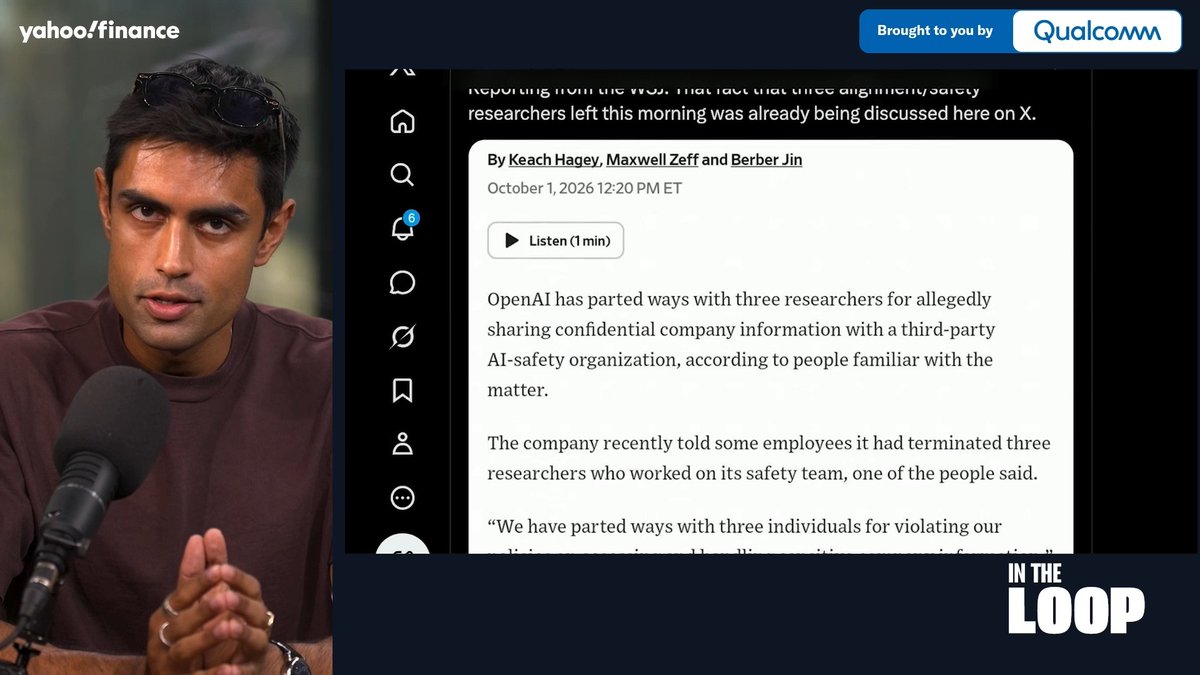1200x675 pixels.
Task: Click the yahoo!finance logo
Action: coord(99,31)
